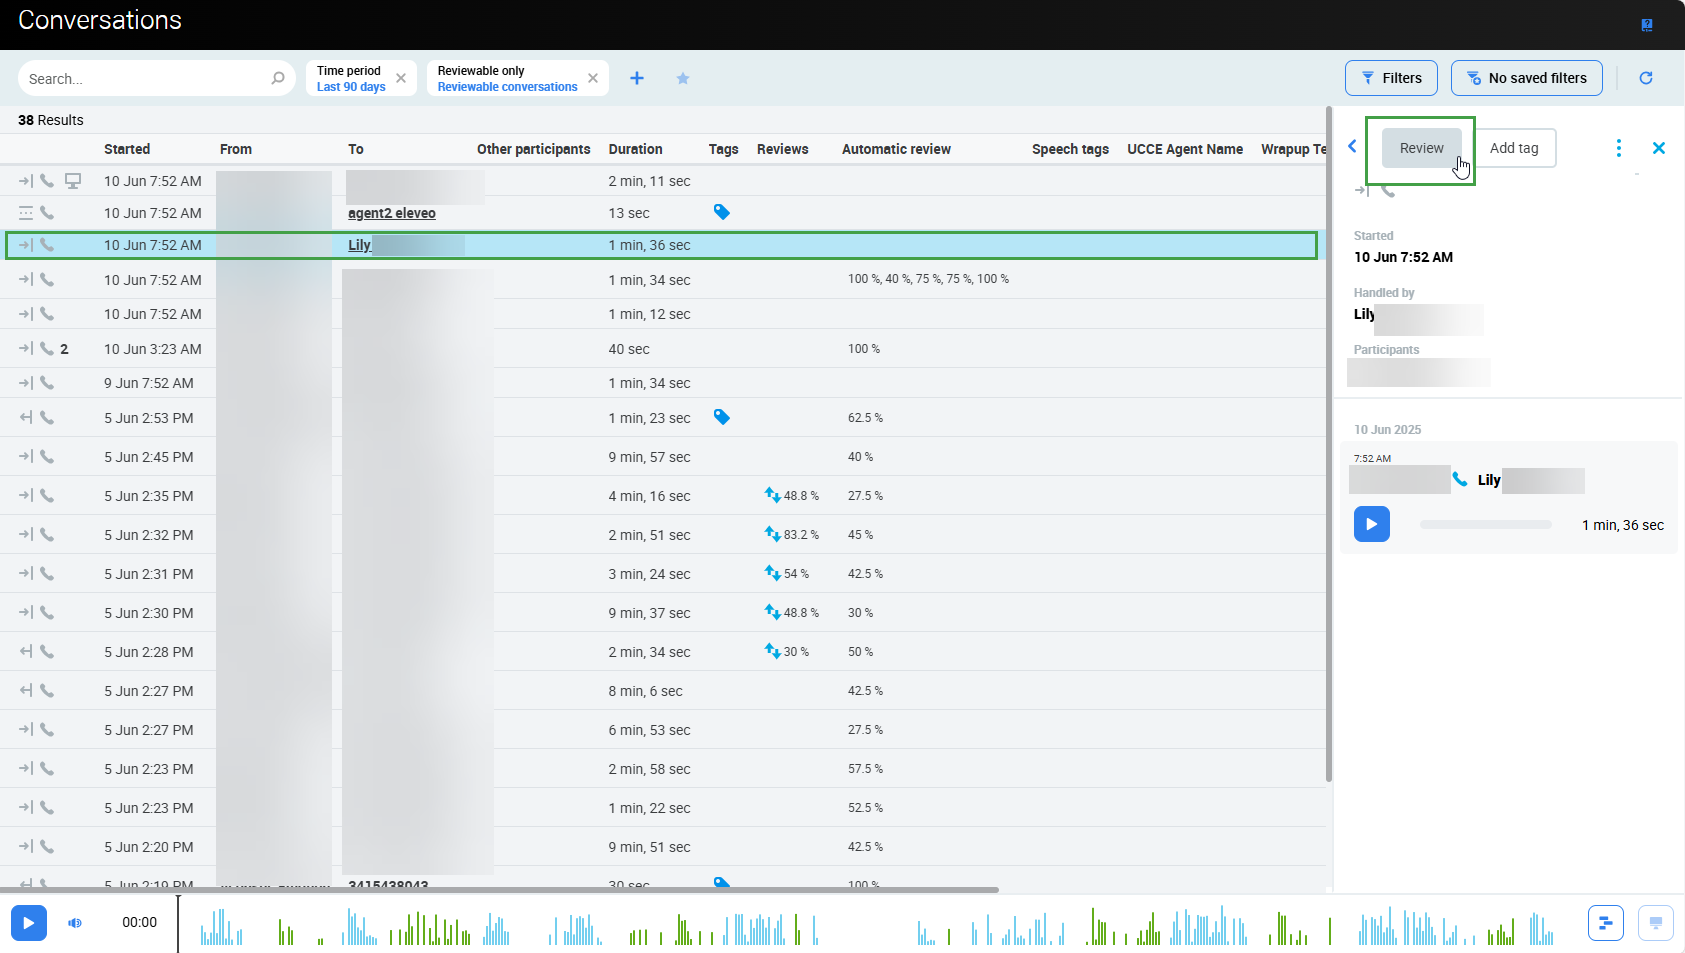Screen dimensions: 1685x953
Task: Click the star icon to save filter
Action: point(683,78)
